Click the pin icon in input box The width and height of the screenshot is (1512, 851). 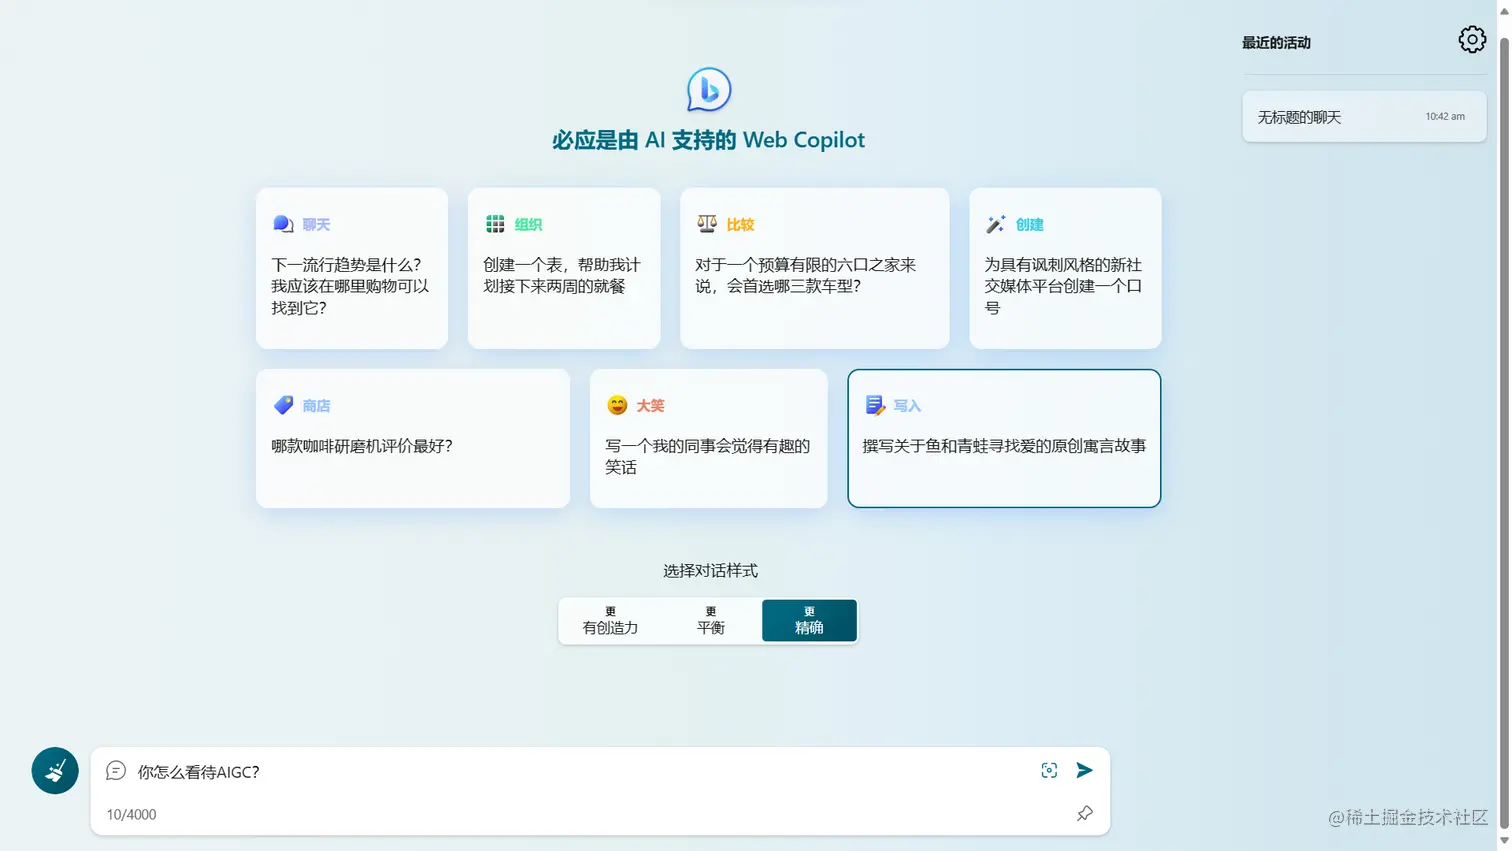coord(1084,813)
